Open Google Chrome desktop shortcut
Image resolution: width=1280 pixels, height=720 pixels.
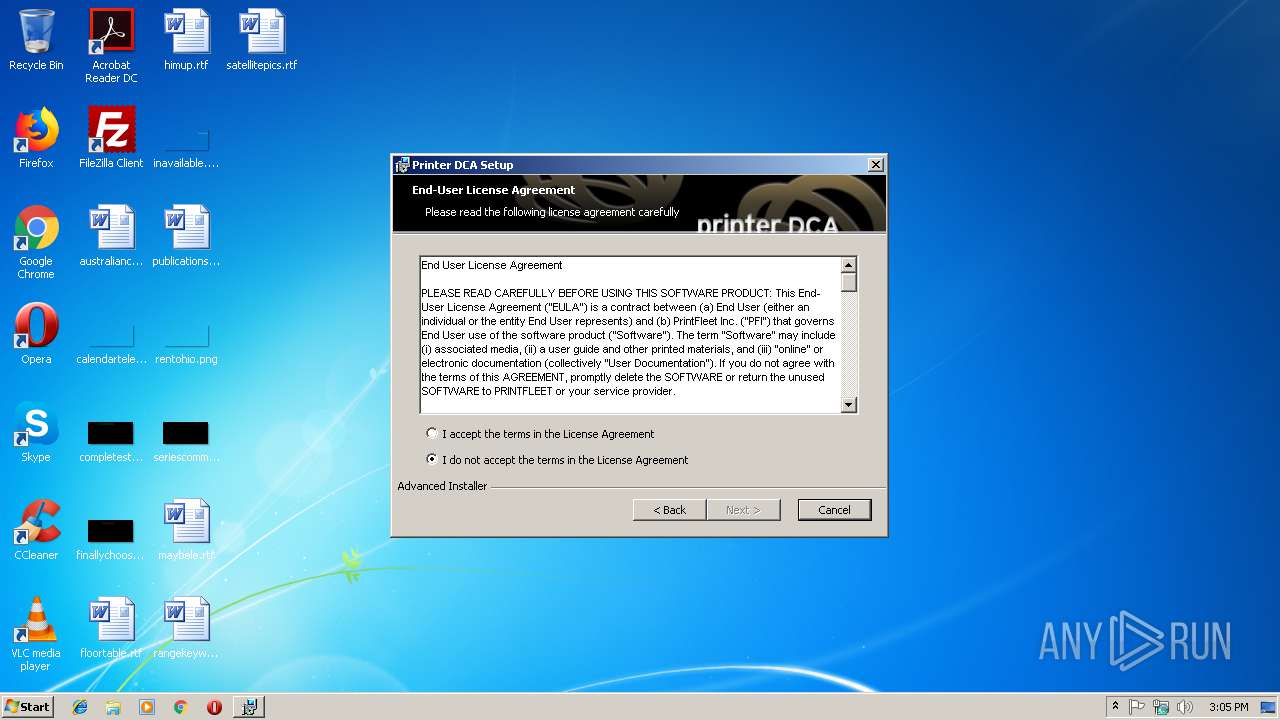[x=36, y=243]
